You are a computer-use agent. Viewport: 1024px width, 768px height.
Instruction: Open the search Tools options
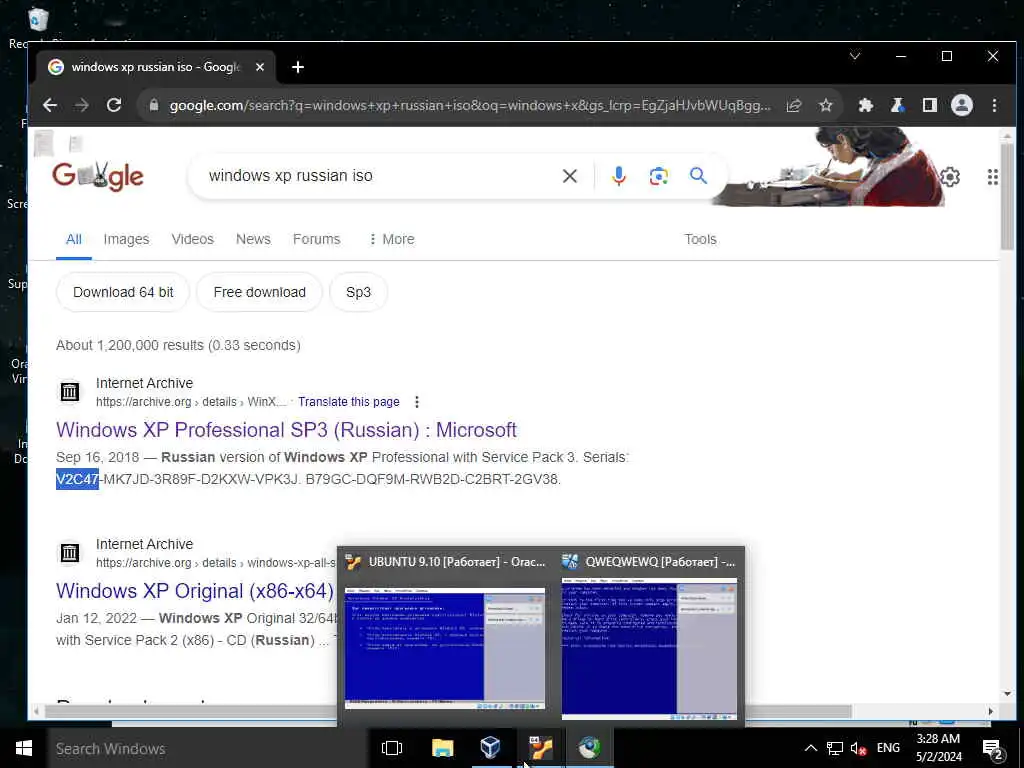point(700,239)
